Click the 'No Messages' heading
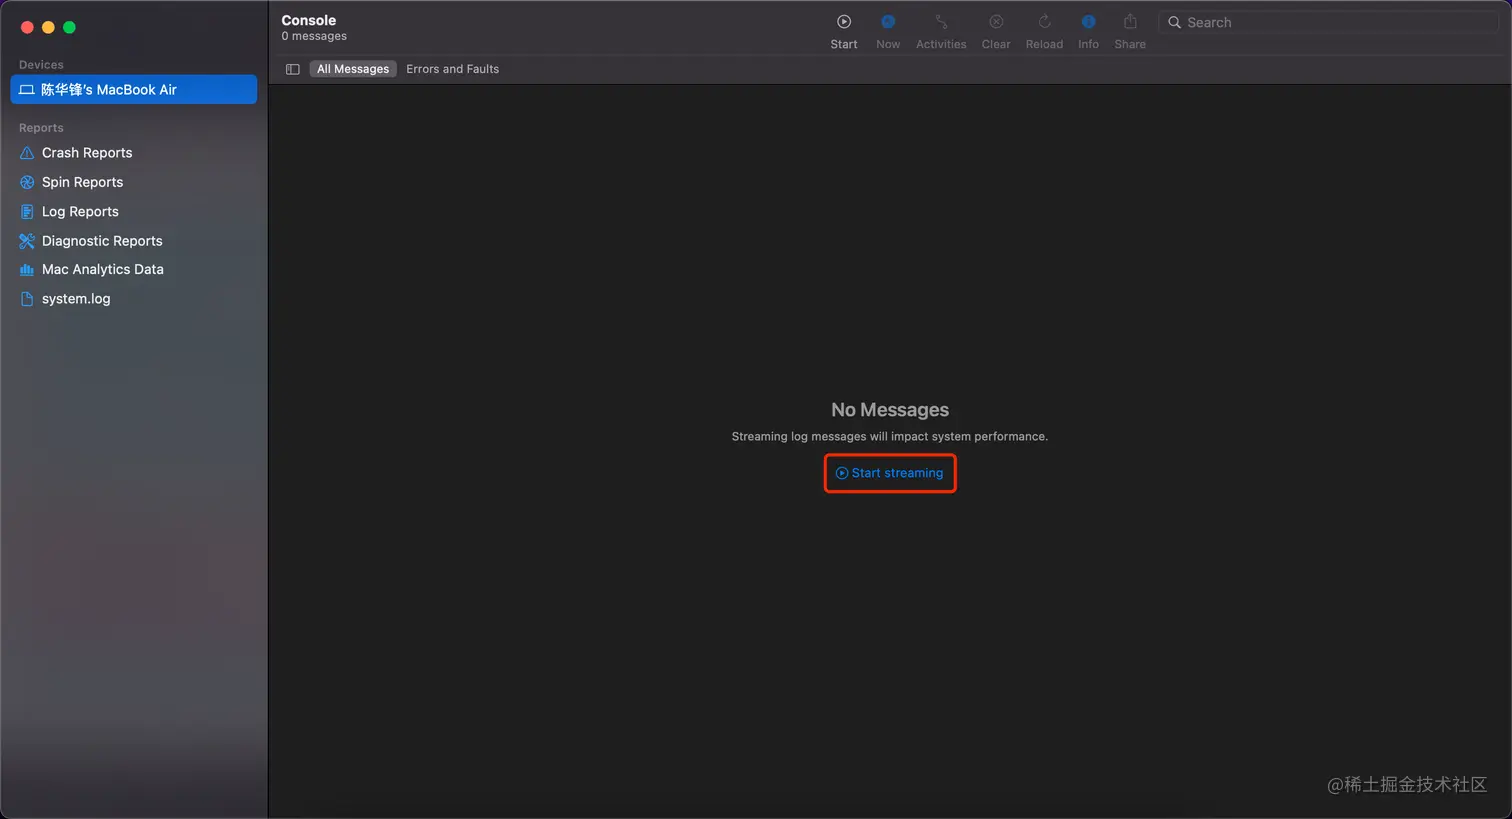1512x819 pixels. (x=890, y=410)
